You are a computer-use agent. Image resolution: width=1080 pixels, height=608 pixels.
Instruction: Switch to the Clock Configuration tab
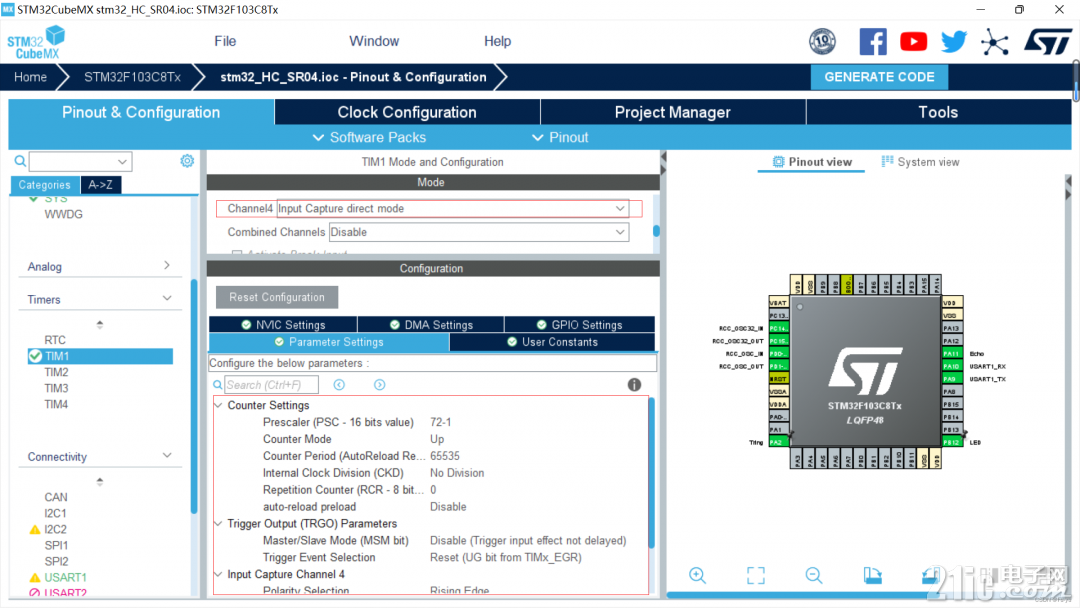pyautogui.click(x=407, y=112)
